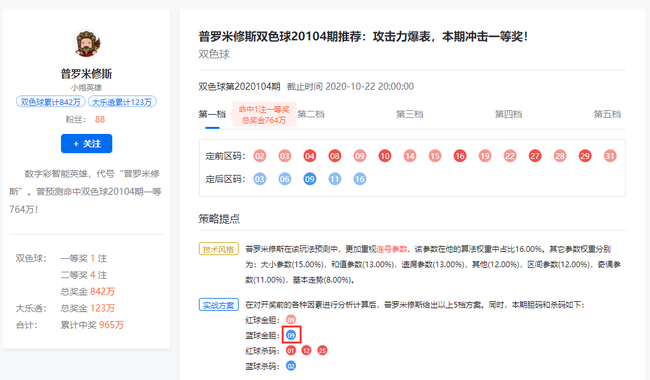Select red ball 19 in 定前区码
This screenshot has width=650, height=380.
click(485, 156)
